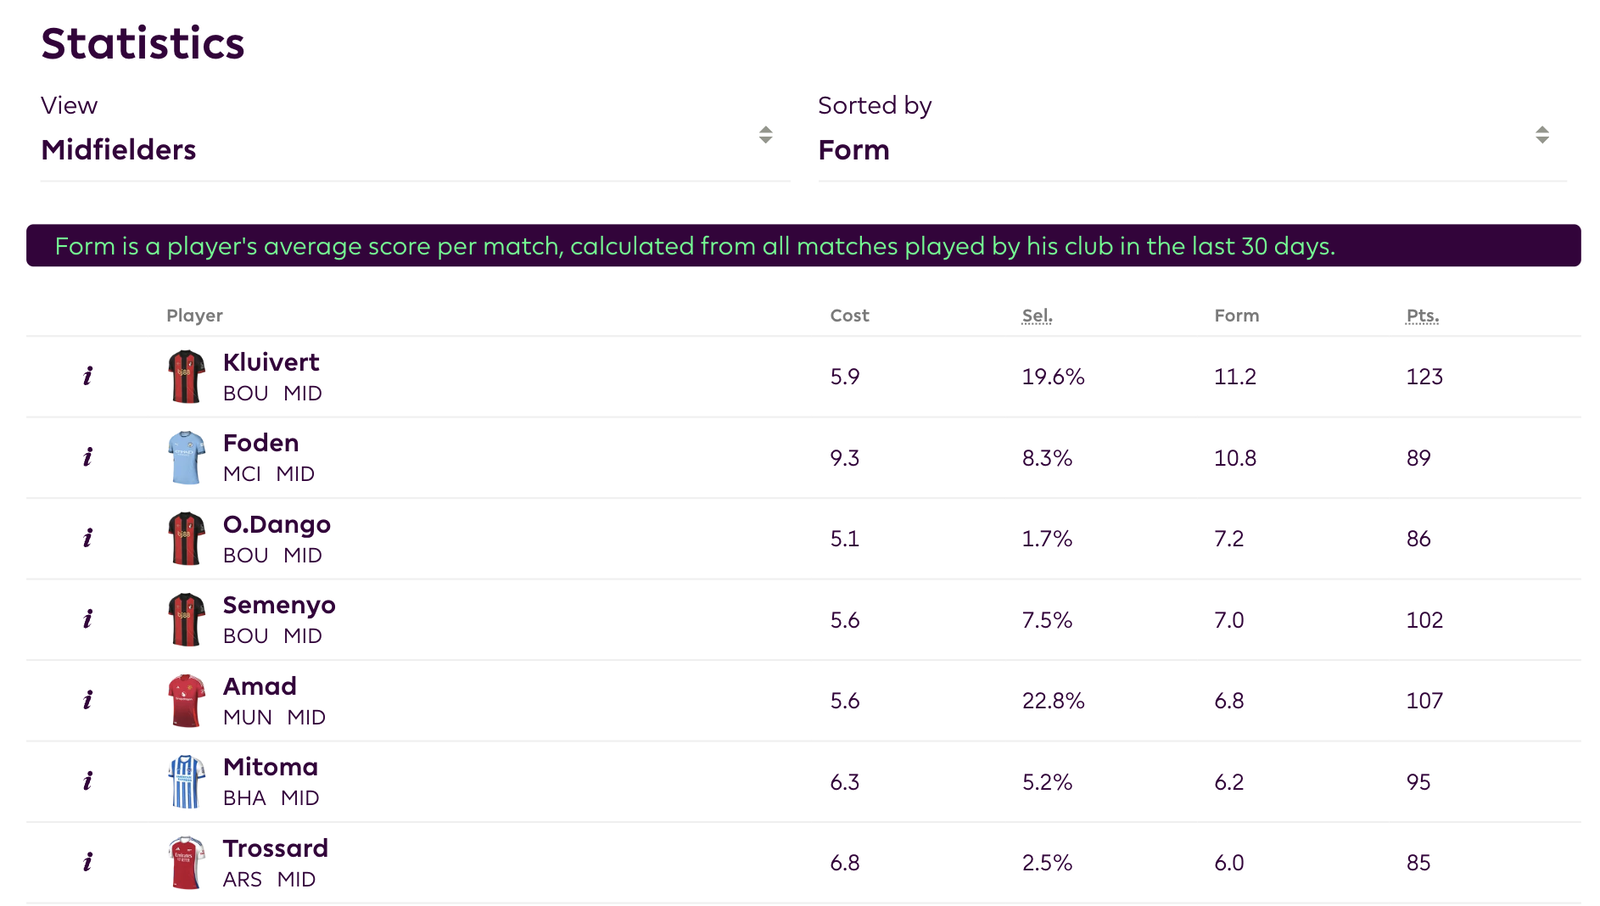Click the View dropdown arrows
The width and height of the screenshot is (1600, 906).
click(765, 135)
